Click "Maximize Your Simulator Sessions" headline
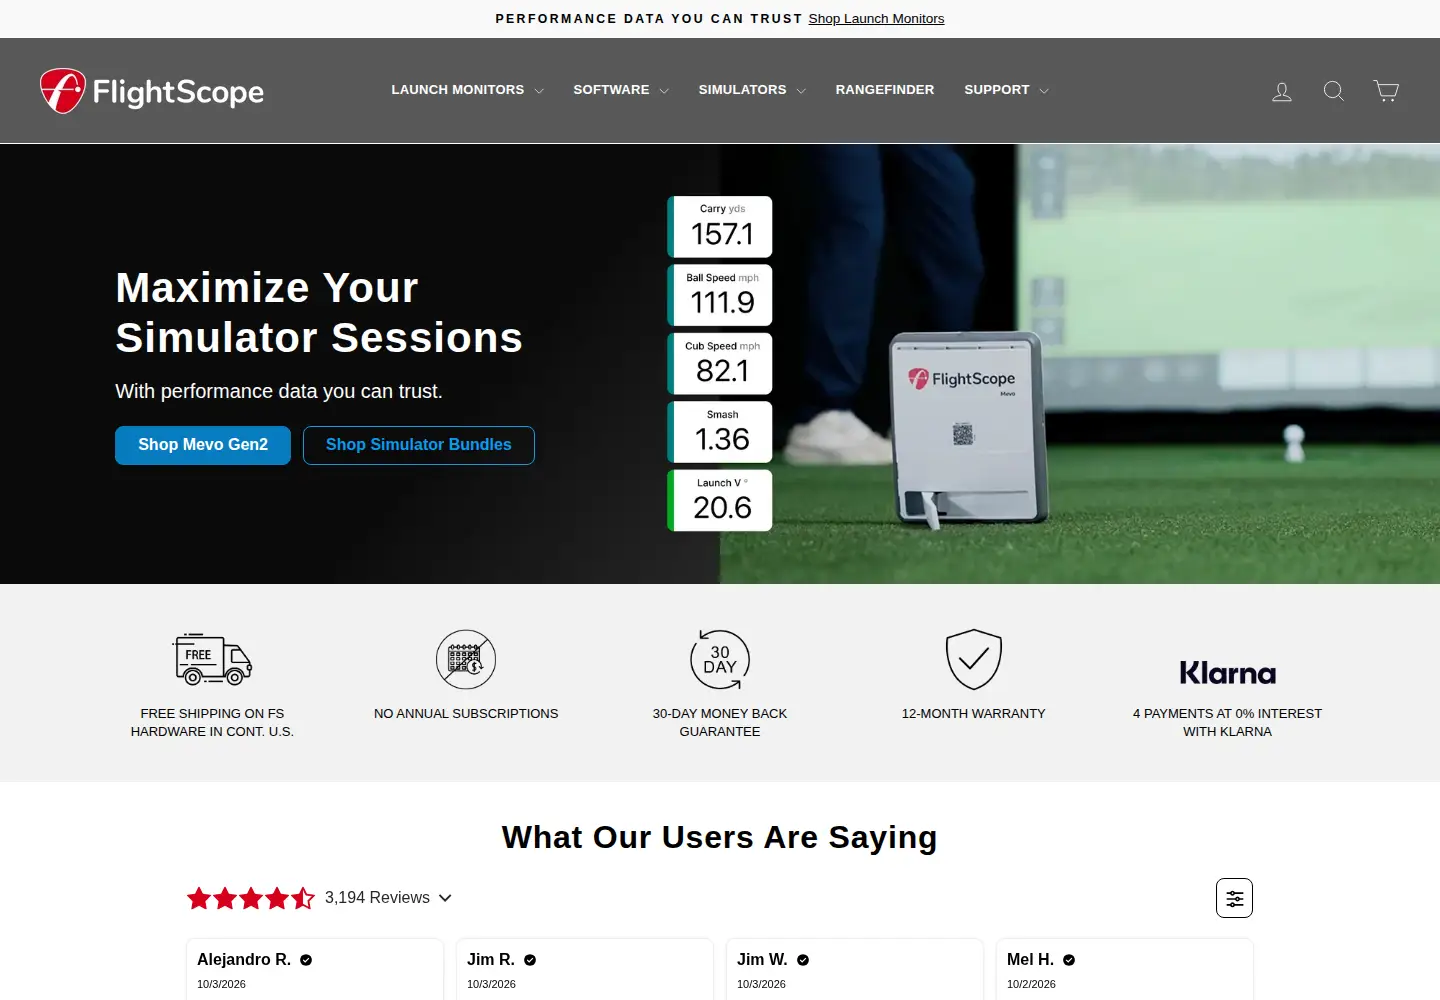 tap(319, 313)
